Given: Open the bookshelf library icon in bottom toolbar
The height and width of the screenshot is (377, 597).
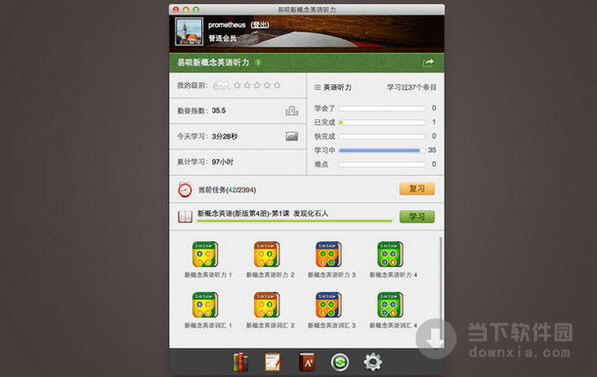Looking at the screenshot, I should [x=240, y=362].
